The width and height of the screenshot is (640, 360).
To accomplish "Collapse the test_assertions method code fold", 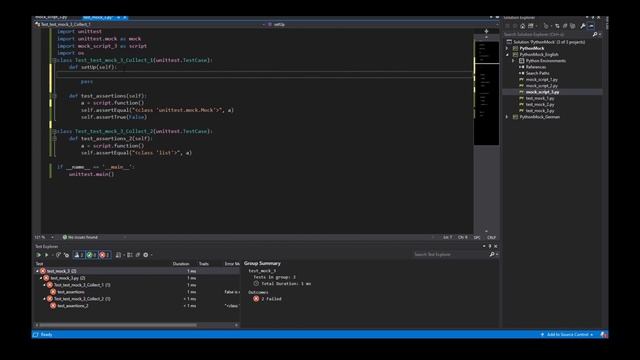I will click(54, 96).
